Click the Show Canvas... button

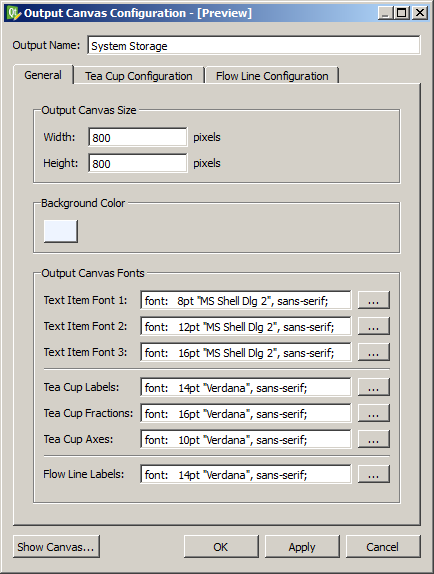coord(56,547)
